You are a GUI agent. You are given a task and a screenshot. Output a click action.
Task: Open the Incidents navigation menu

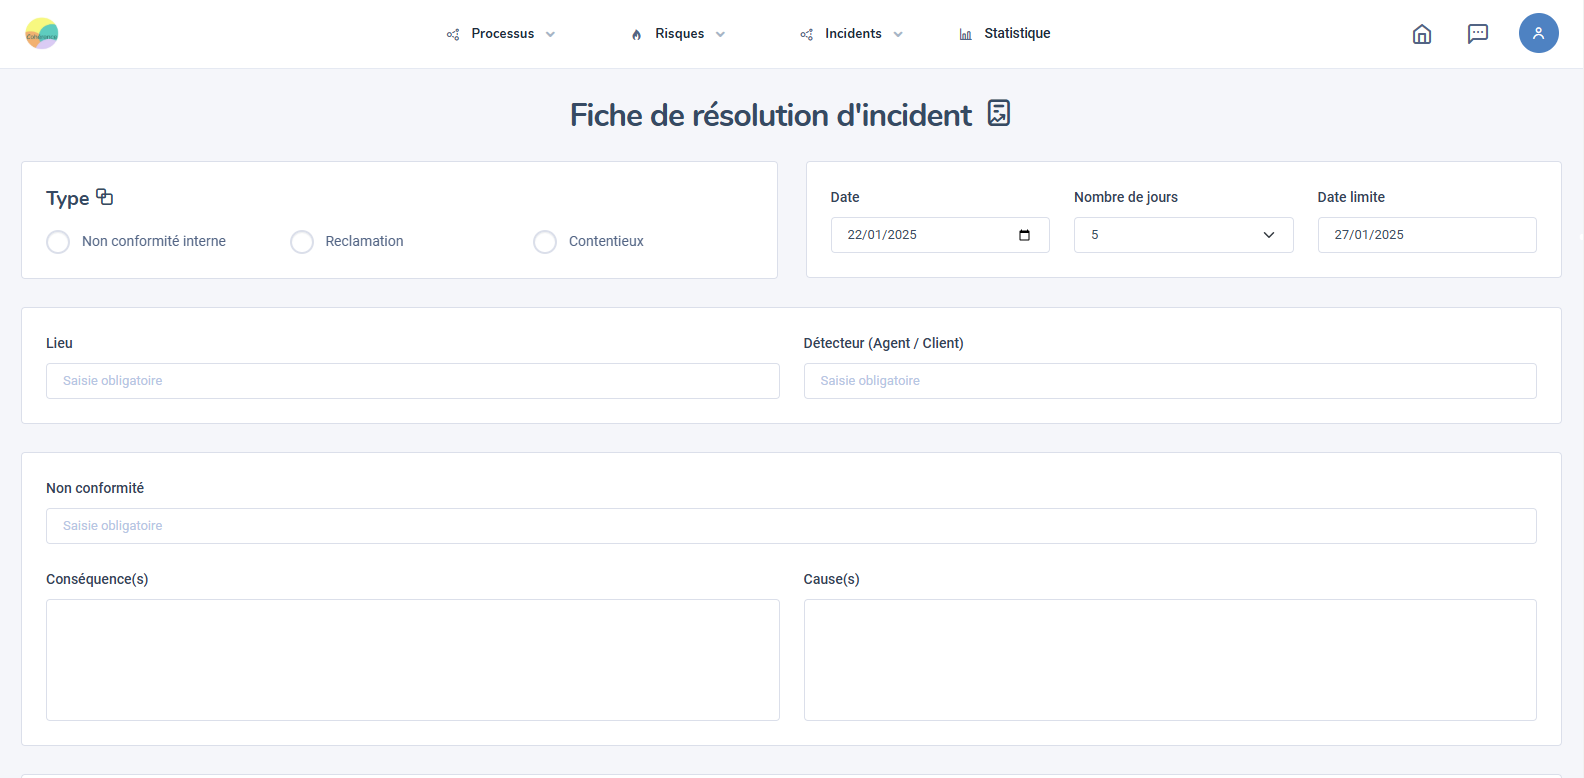[x=852, y=34]
